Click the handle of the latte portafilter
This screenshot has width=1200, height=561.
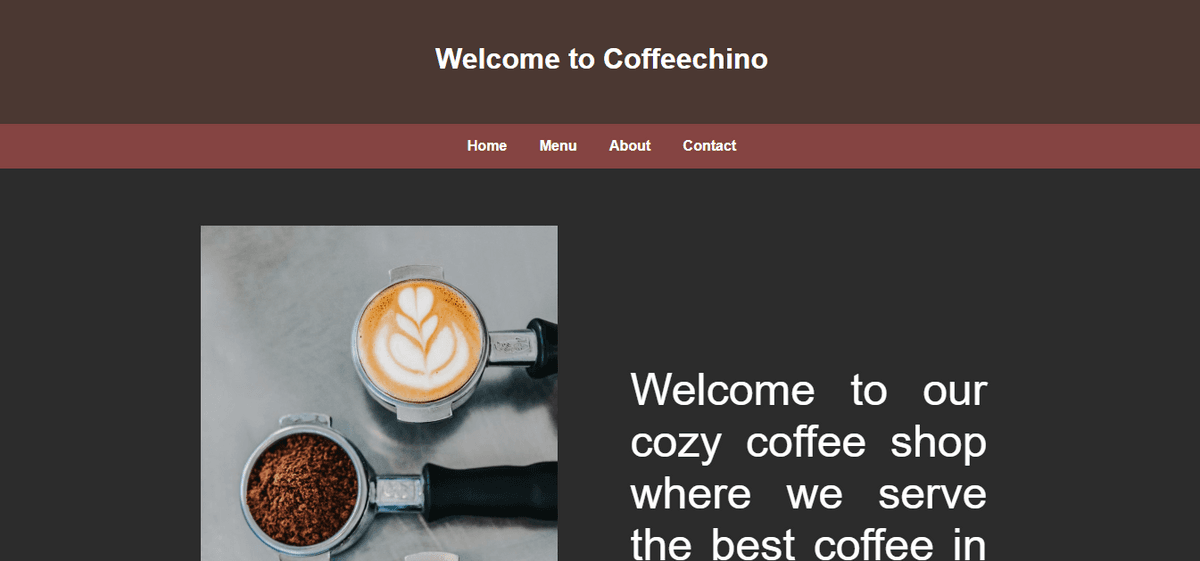pos(541,346)
